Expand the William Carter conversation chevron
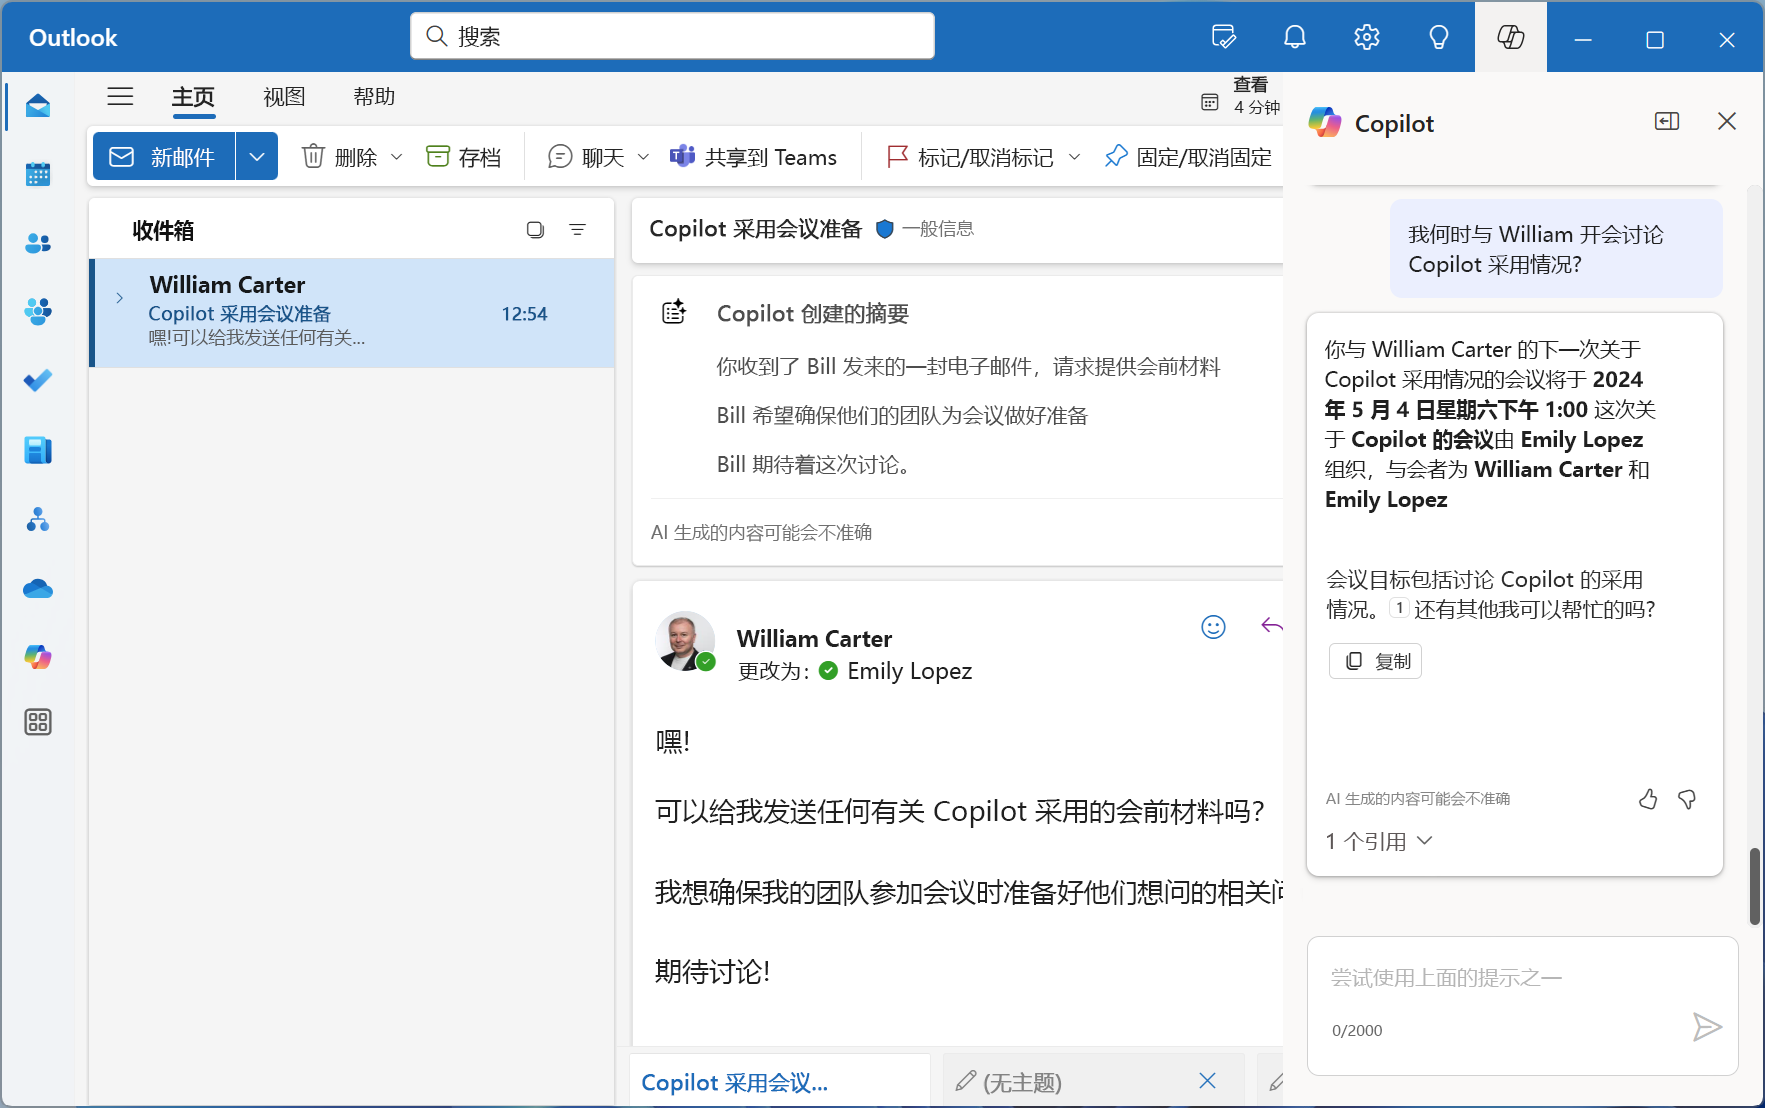This screenshot has width=1765, height=1108. (x=119, y=298)
